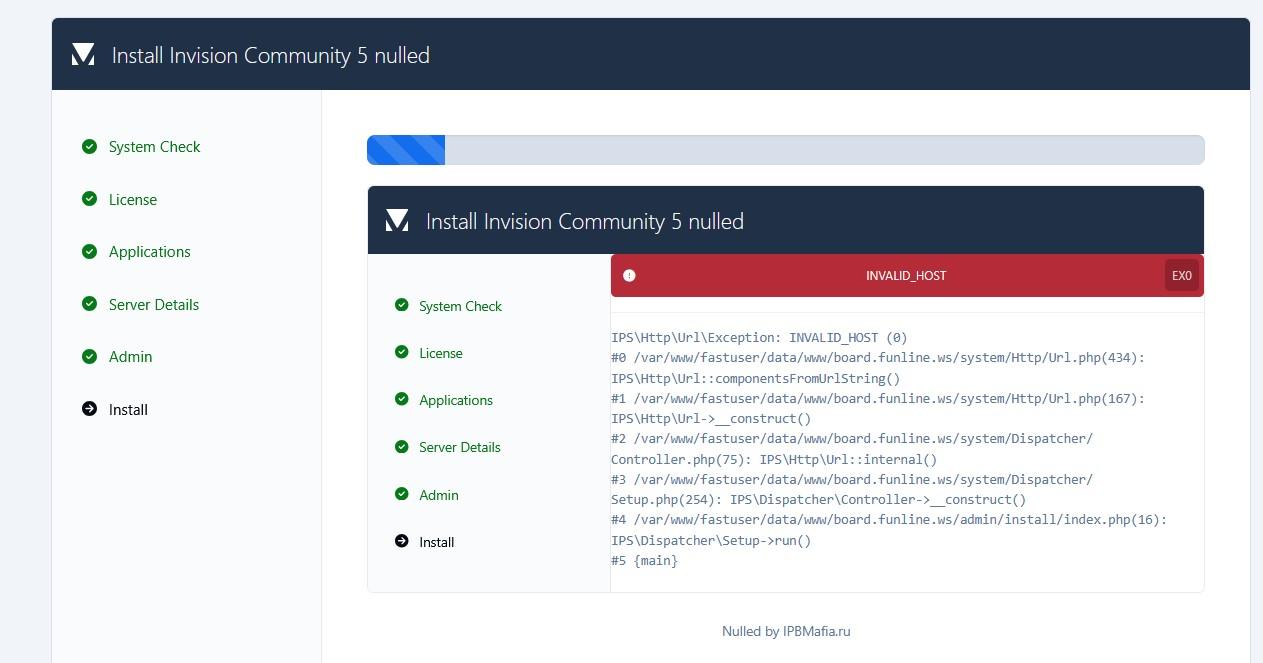Click trace text 'IPS\Dispatcher\Setup->run()'

coord(711,541)
